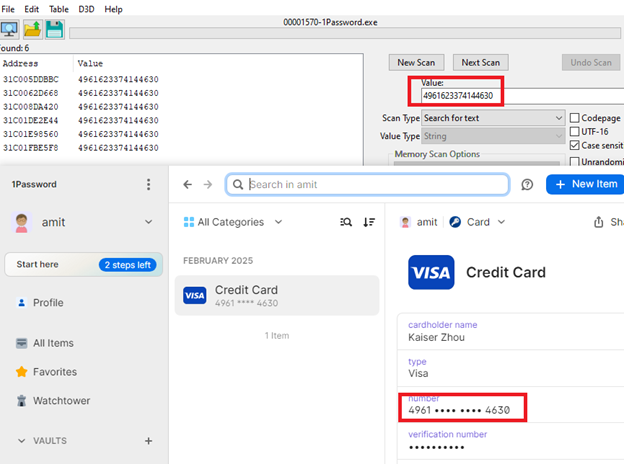The image size is (624, 464).
Task: Click the sort order icon
Action: pos(369,222)
